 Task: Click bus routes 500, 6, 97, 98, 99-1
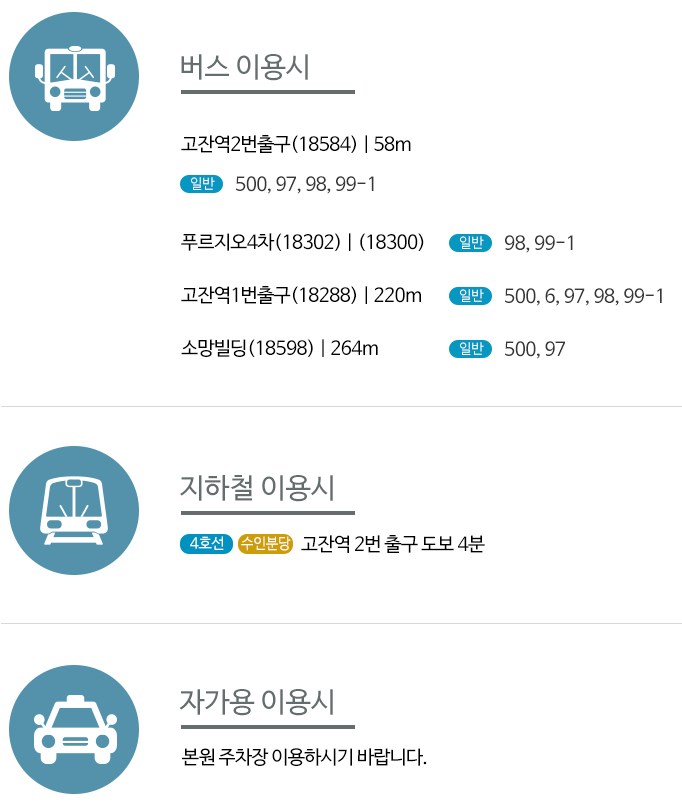pyautogui.click(x=584, y=296)
